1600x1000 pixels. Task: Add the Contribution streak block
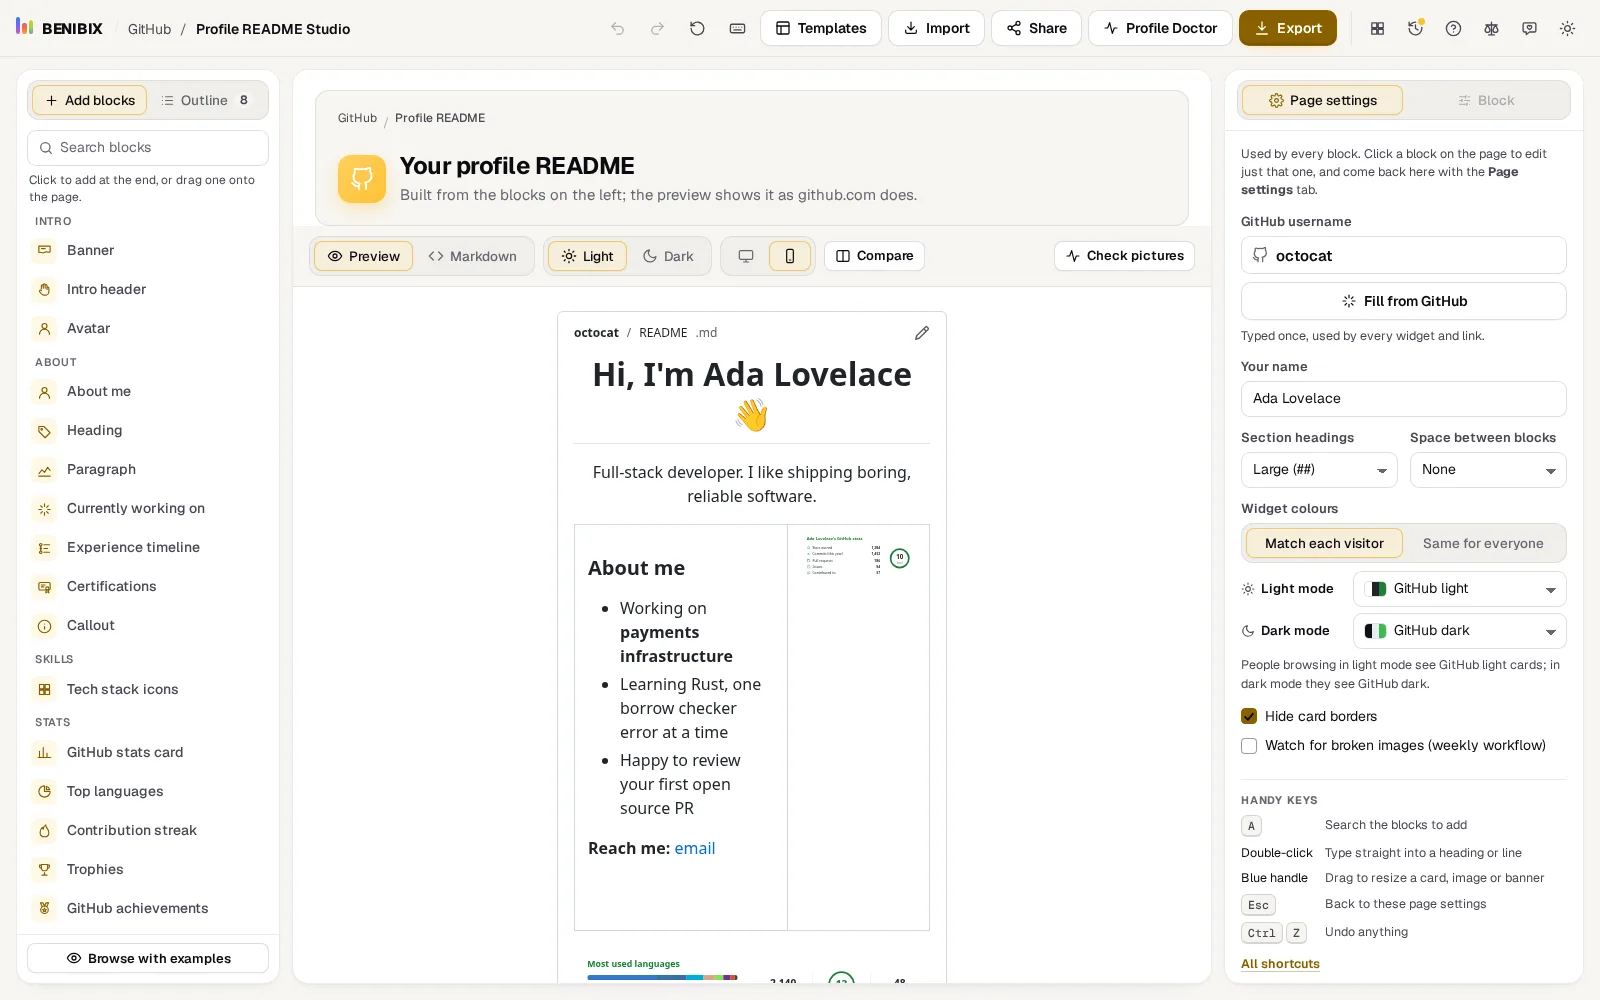[x=148, y=830]
